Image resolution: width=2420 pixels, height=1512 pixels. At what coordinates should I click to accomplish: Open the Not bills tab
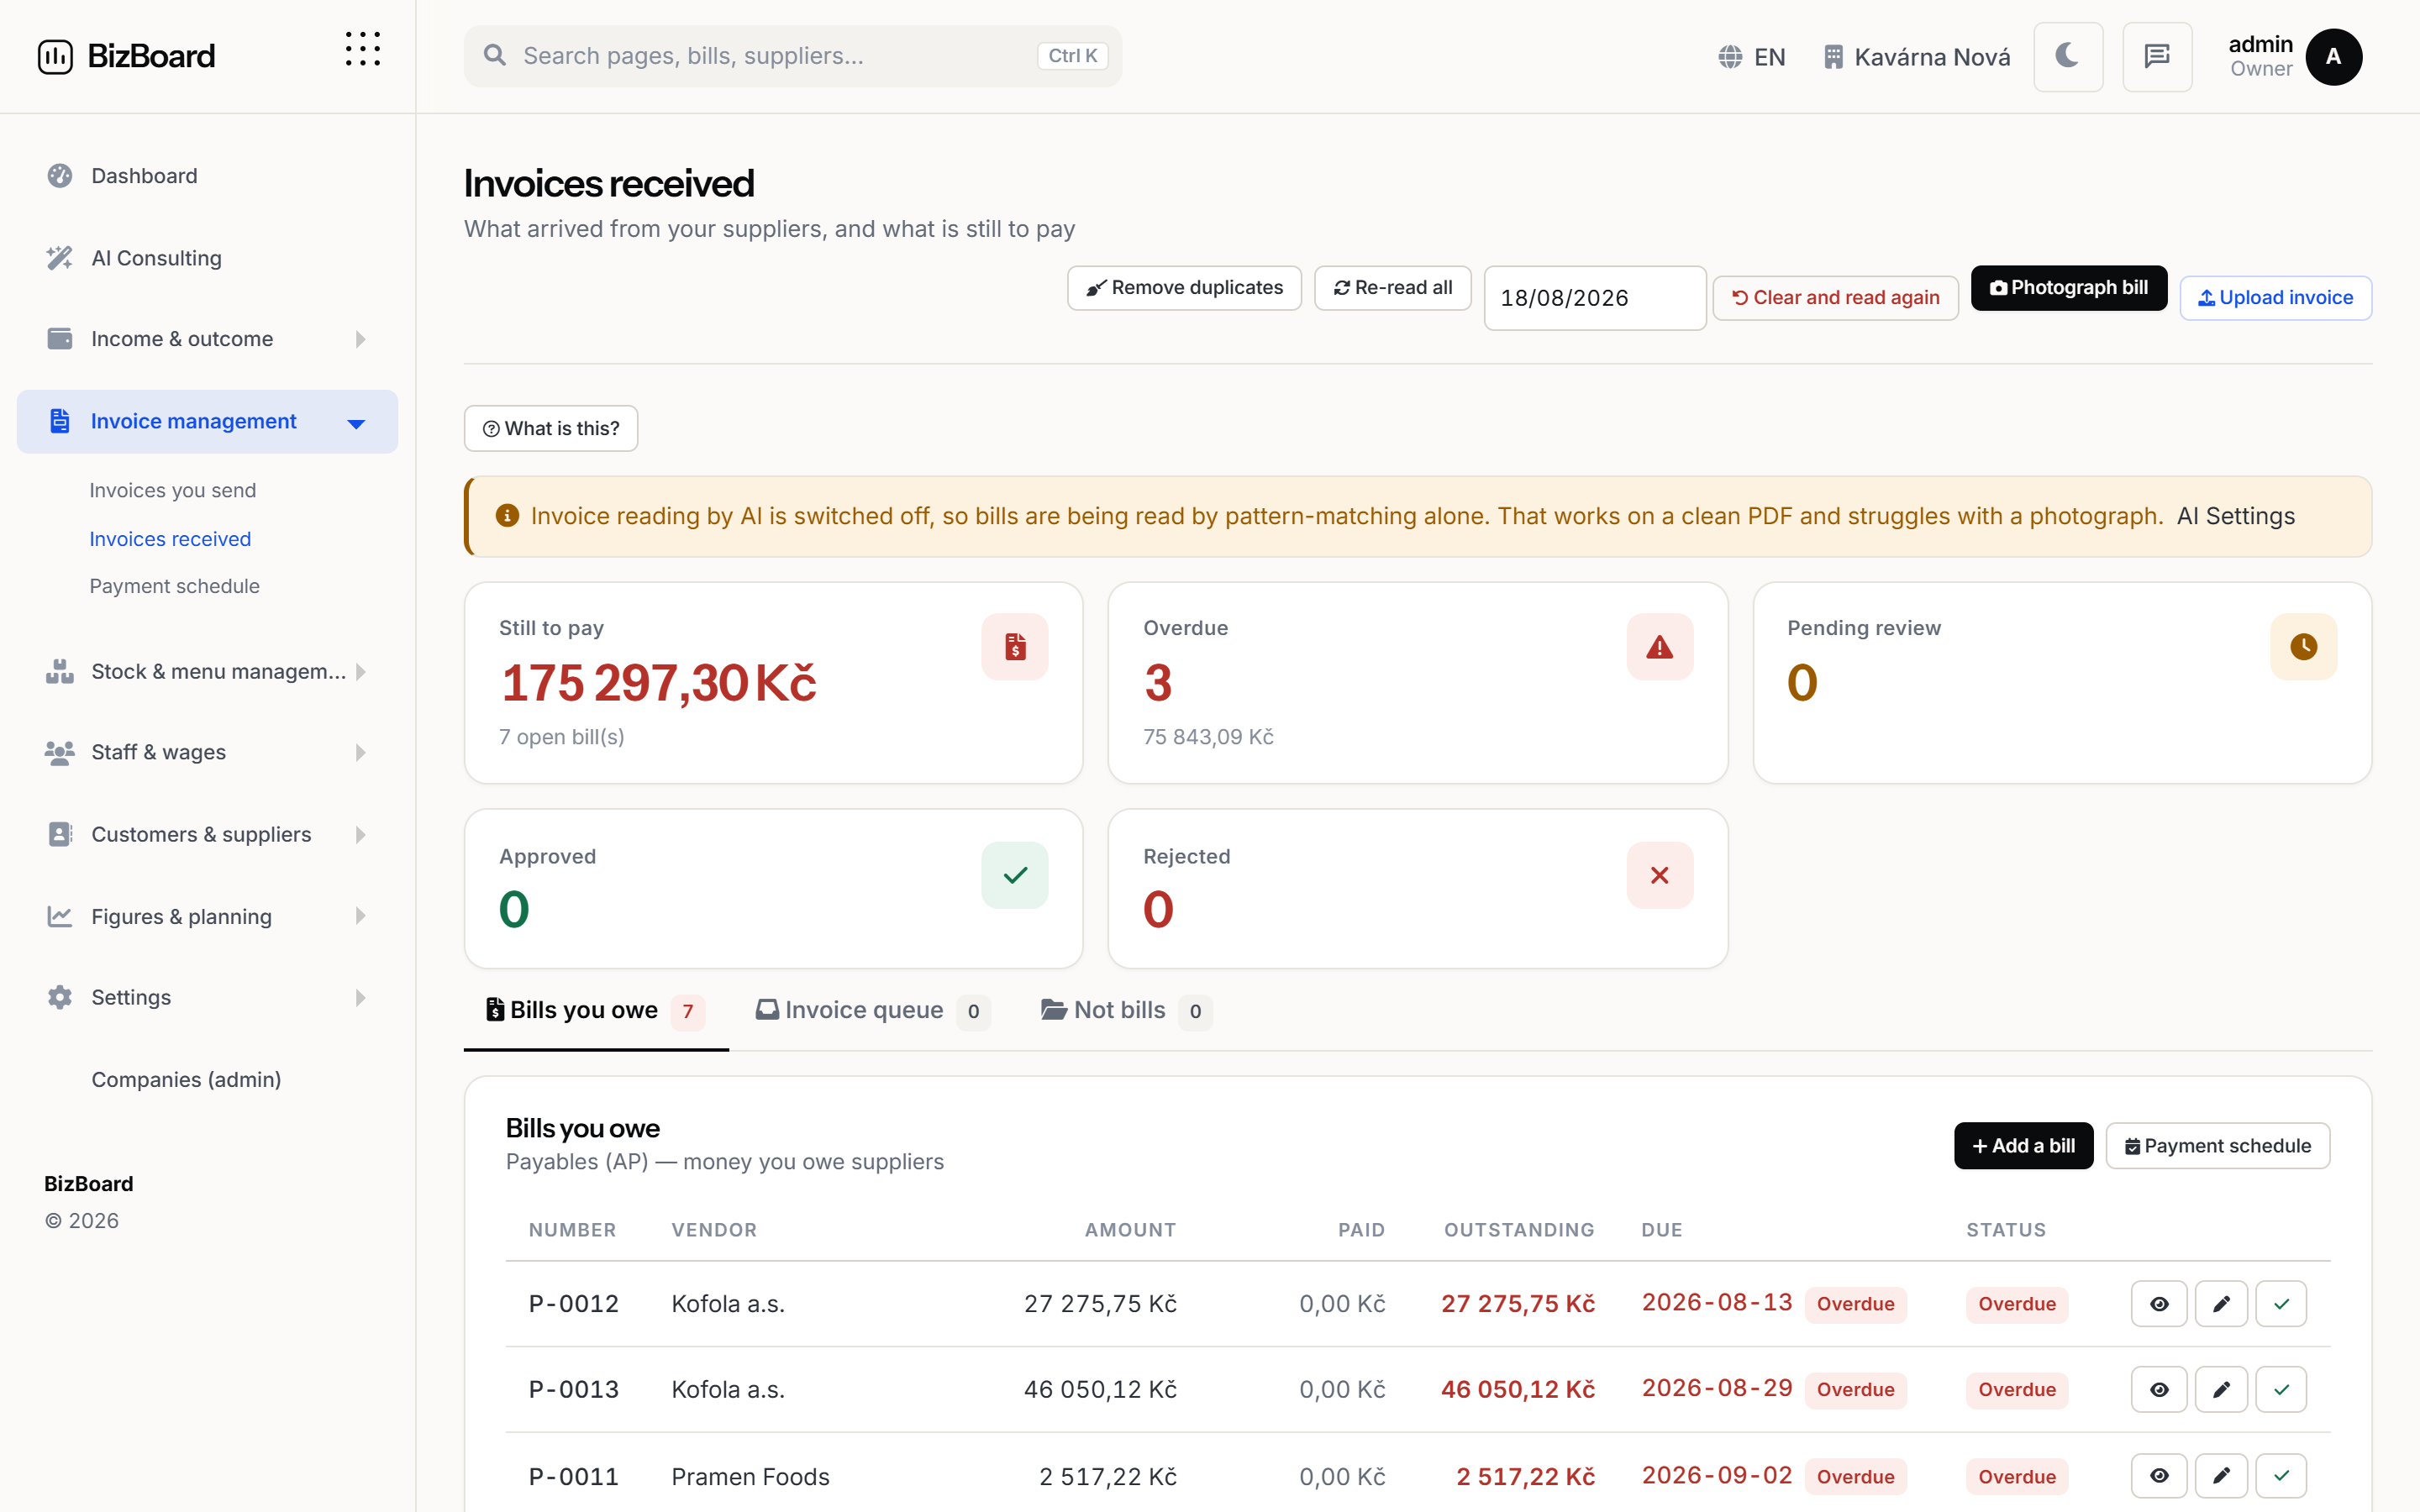1126,1011
